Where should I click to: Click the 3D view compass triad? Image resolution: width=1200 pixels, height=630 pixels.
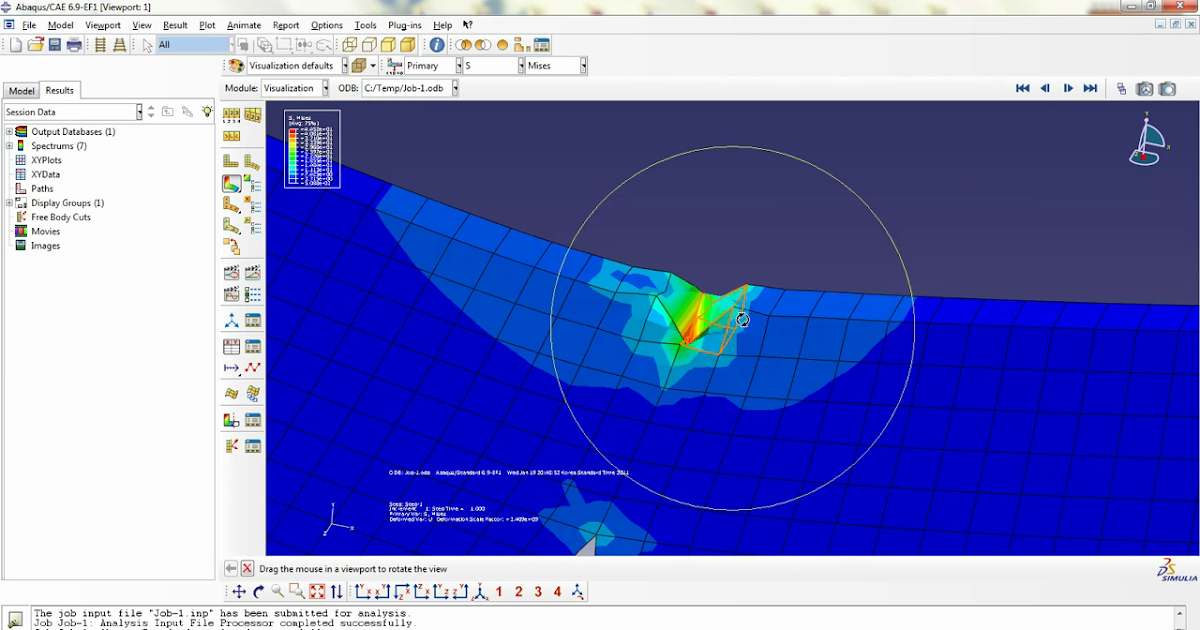click(1149, 139)
